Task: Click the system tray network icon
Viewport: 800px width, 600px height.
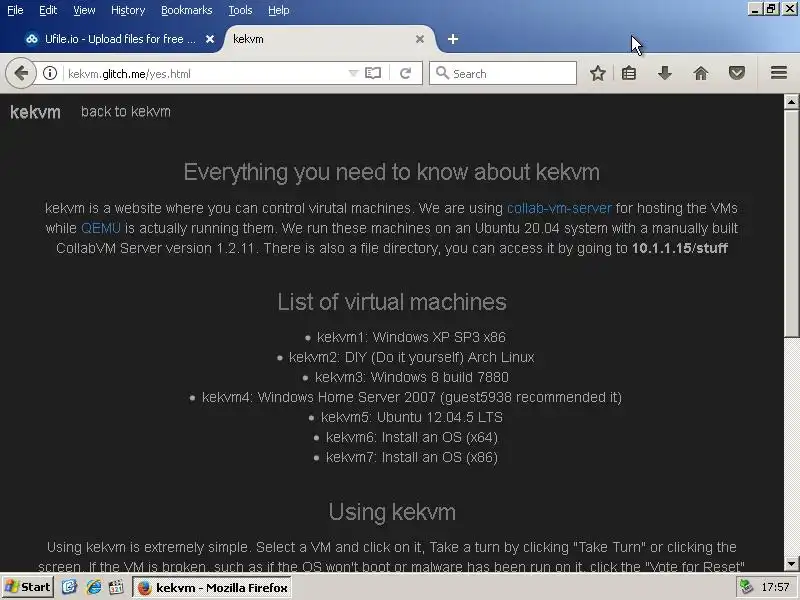Action: click(746, 587)
